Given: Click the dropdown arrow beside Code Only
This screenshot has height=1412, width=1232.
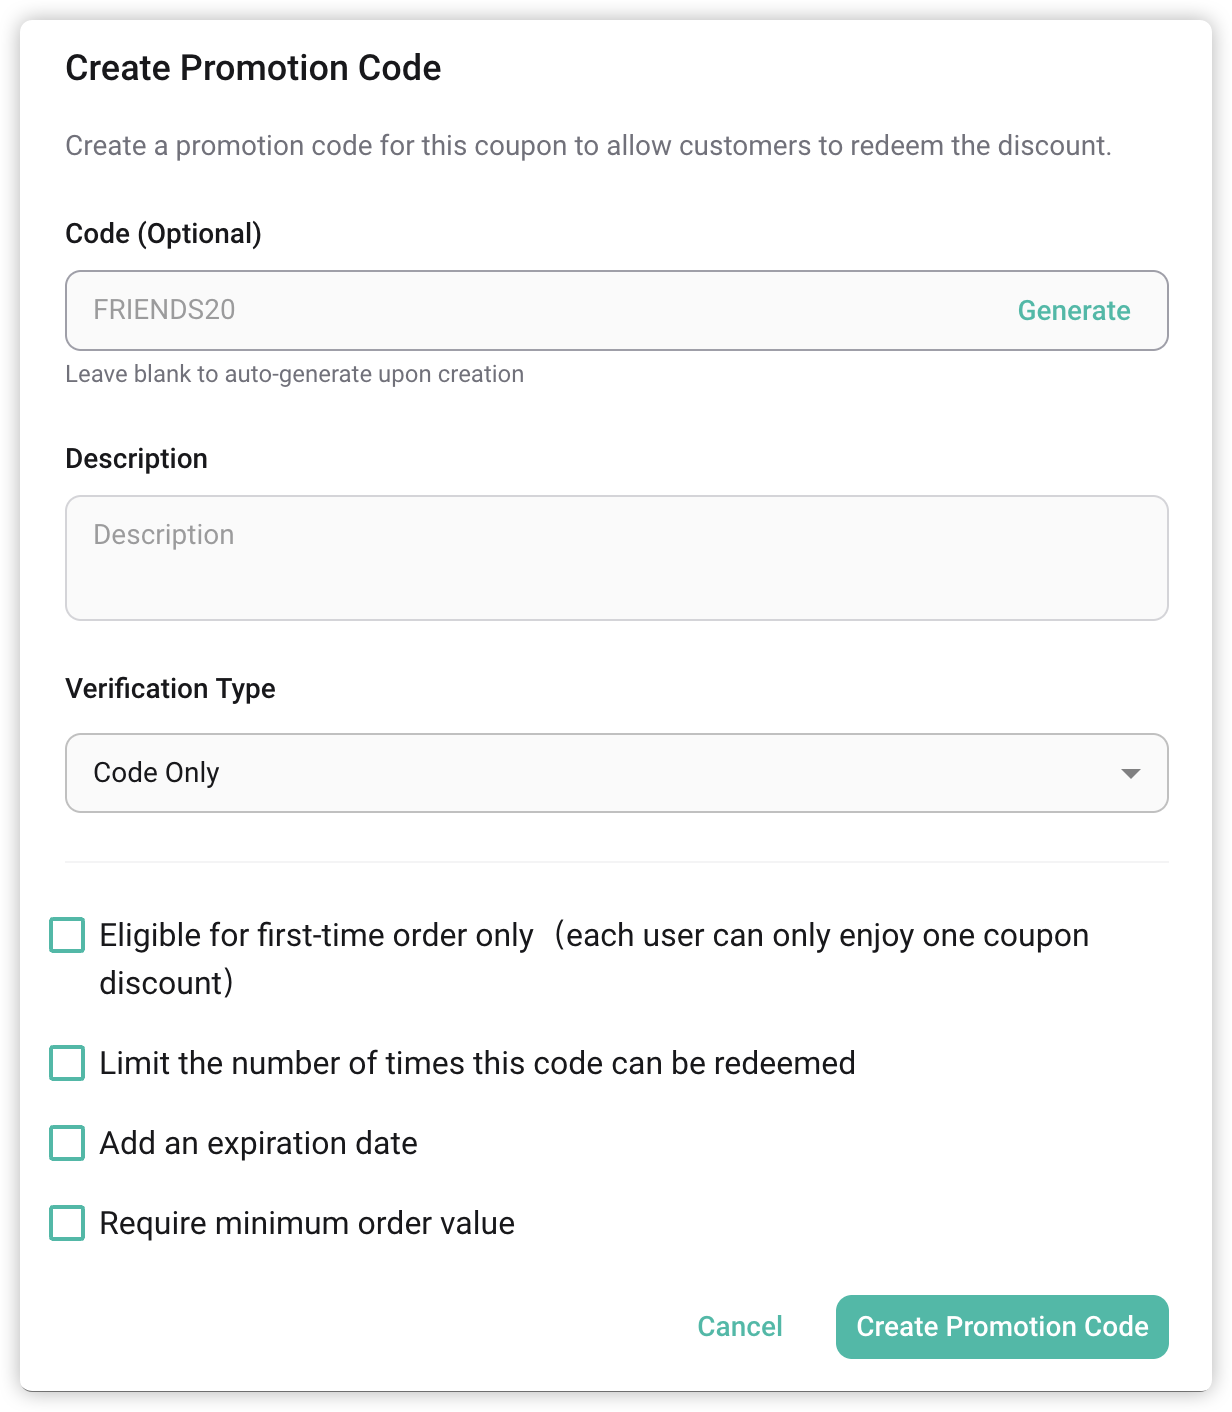Looking at the screenshot, I should point(1131,773).
